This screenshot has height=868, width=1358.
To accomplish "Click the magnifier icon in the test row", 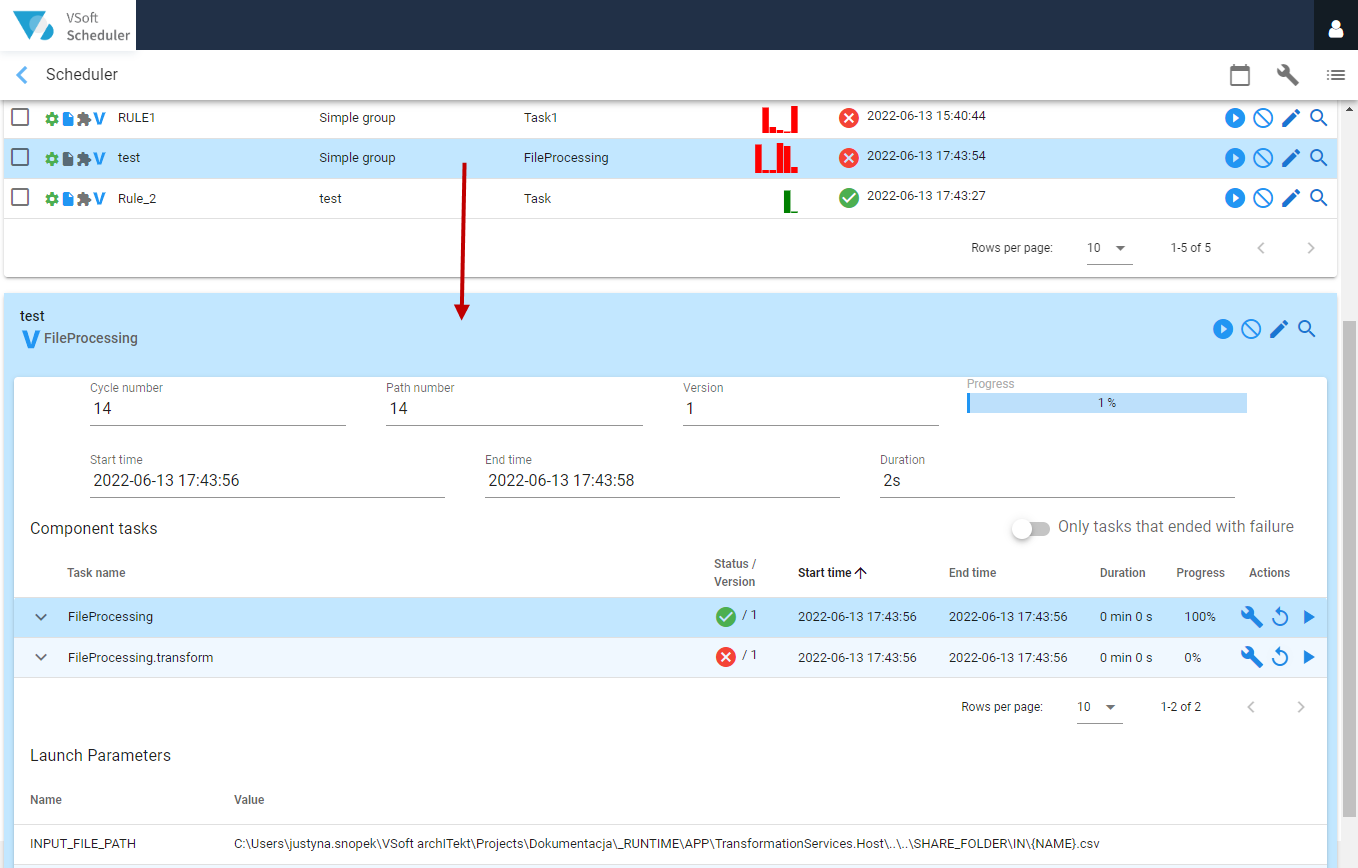I will (x=1319, y=158).
